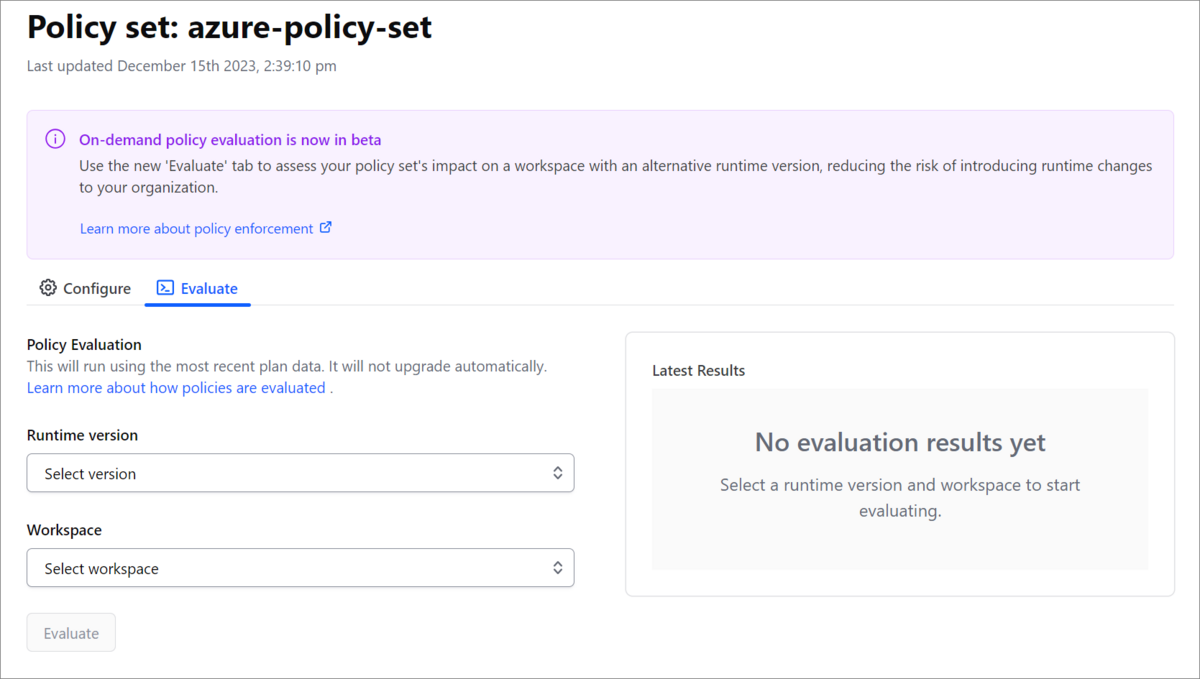The height and width of the screenshot is (679, 1200).
Task: Open Learn more about how policies are evaluated
Action: [x=176, y=388]
